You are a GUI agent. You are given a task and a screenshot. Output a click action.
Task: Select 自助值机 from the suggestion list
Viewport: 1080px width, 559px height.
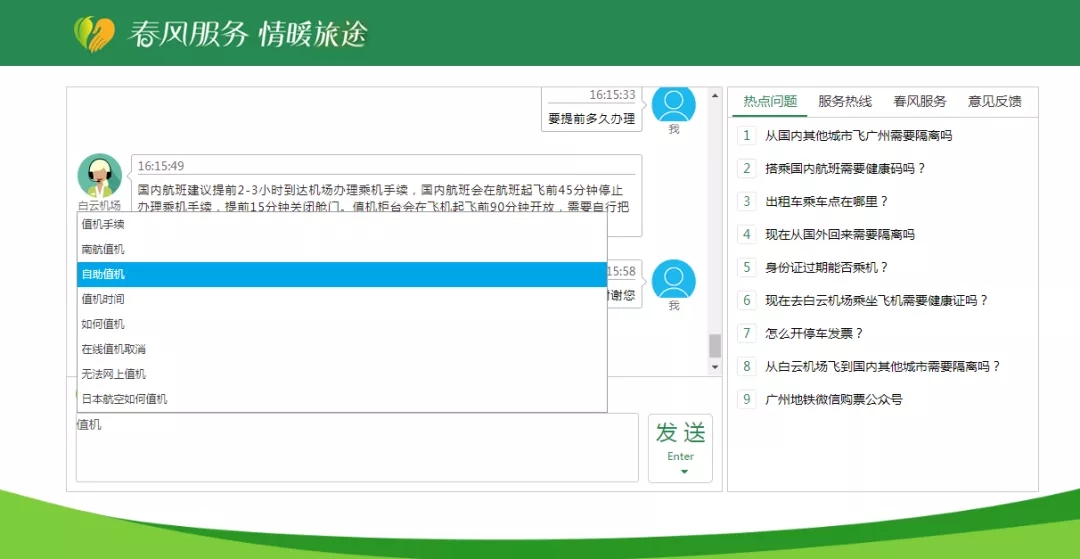(342, 274)
